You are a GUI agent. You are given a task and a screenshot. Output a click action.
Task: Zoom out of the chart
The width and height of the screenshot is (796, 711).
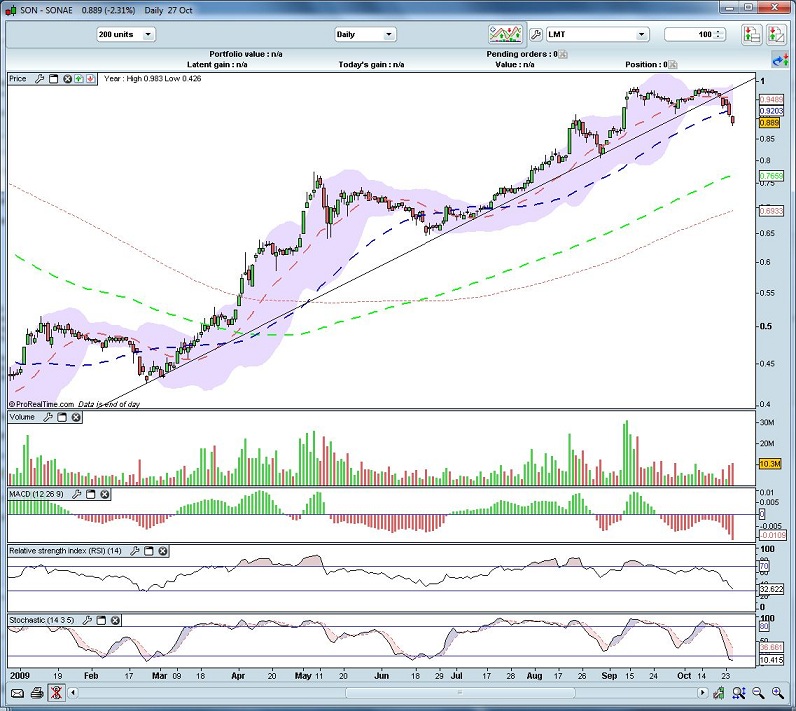pos(758,693)
